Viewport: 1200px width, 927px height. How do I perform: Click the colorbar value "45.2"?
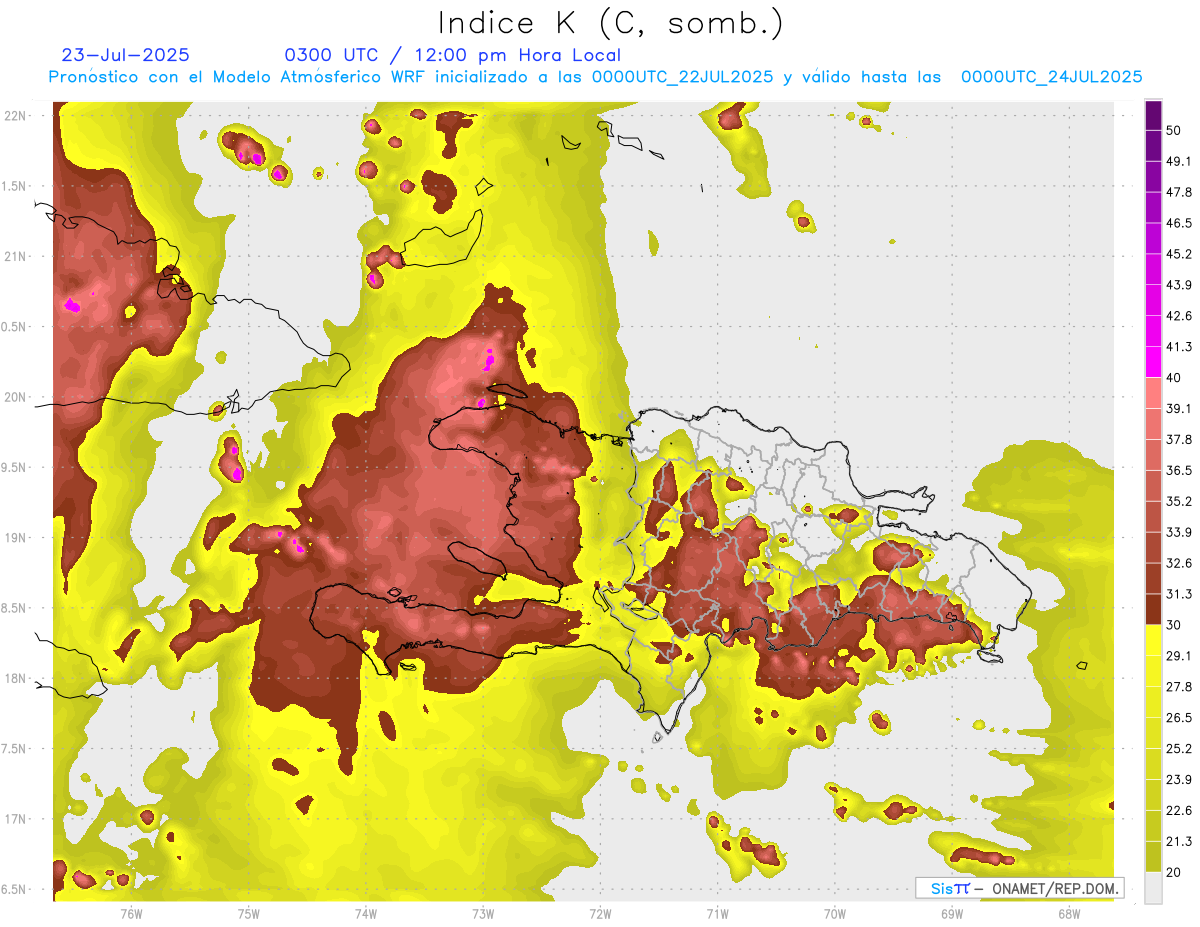click(x=1179, y=254)
